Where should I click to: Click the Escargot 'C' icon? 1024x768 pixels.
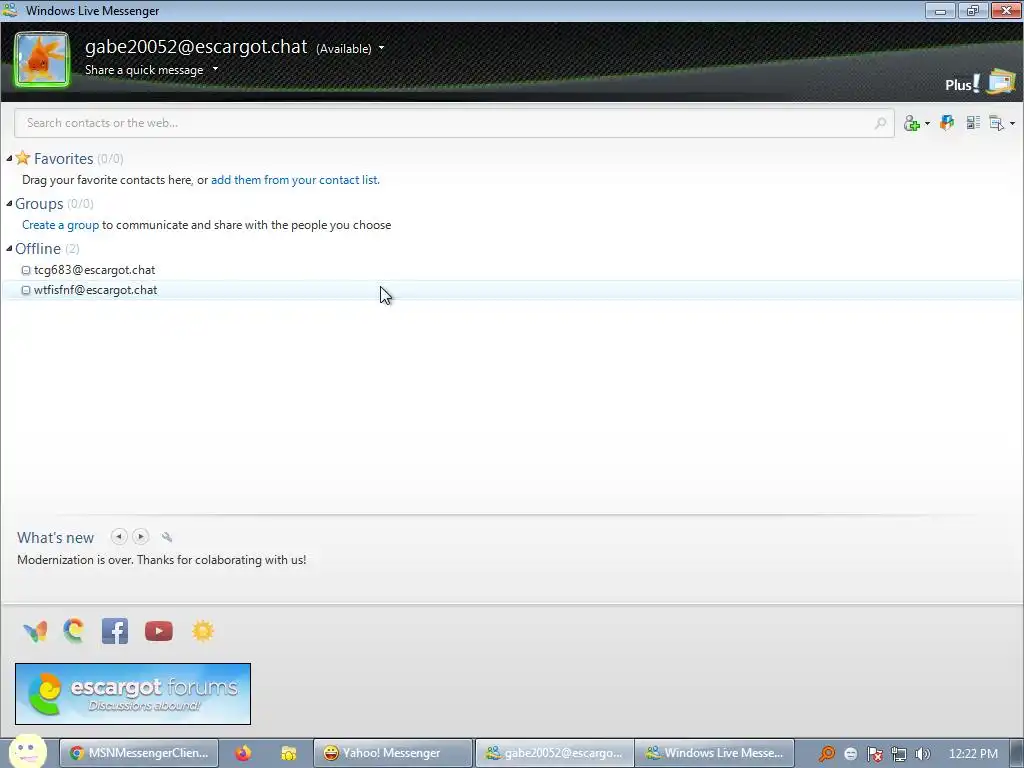pyautogui.click(x=74, y=630)
